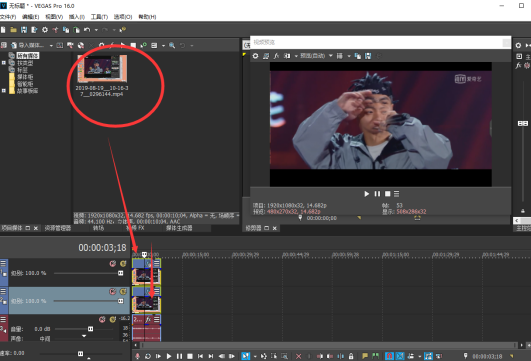Open the 工具(T) menu
The height and width of the screenshot is (361, 531).
click(x=99, y=17)
